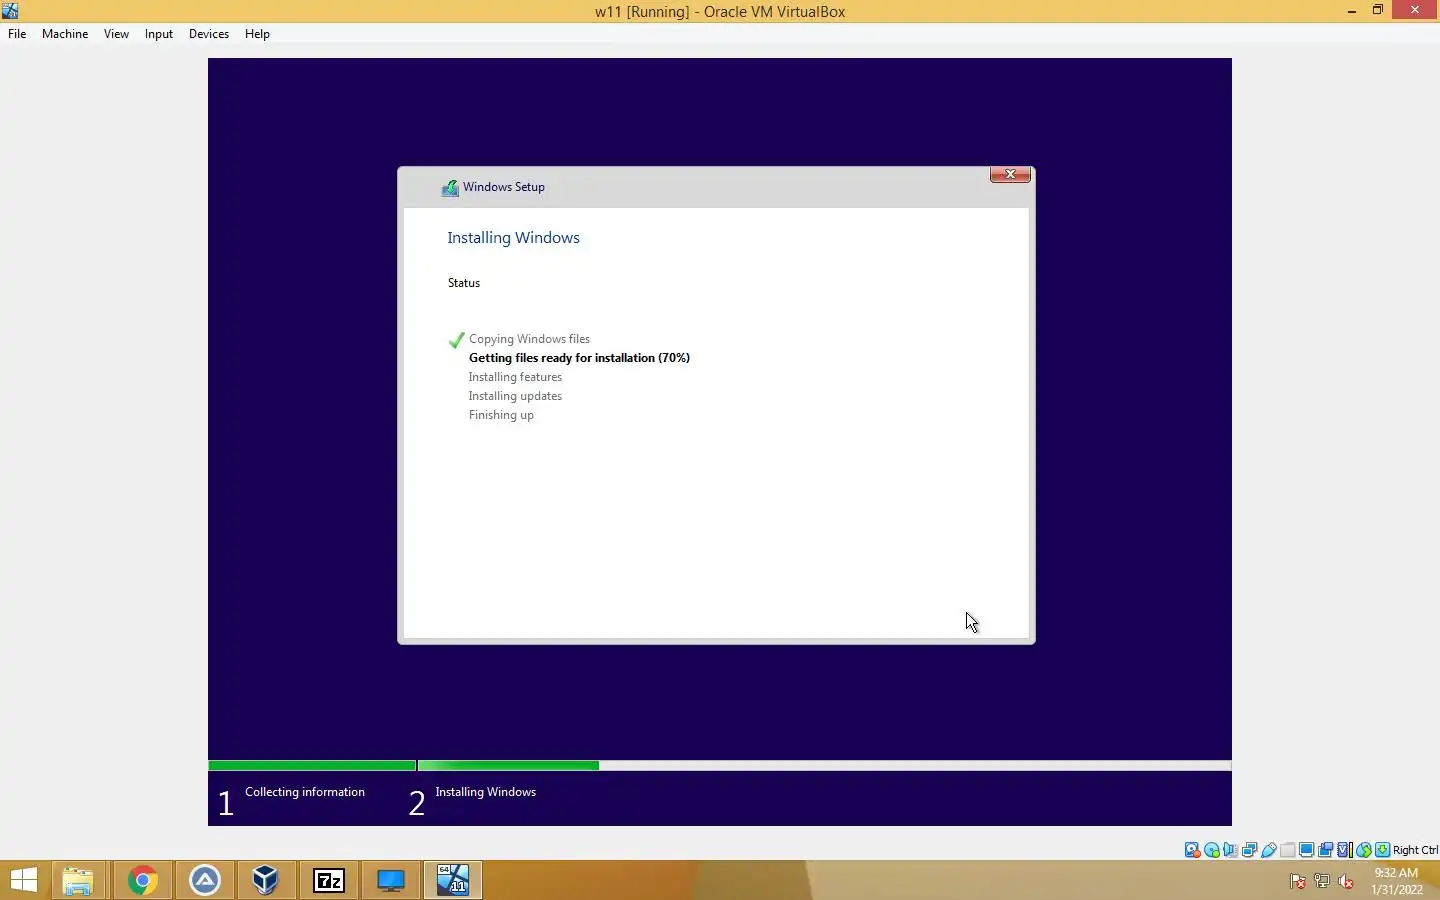Click the Right Ctrl host key label
The image size is (1440, 900).
click(1415, 850)
